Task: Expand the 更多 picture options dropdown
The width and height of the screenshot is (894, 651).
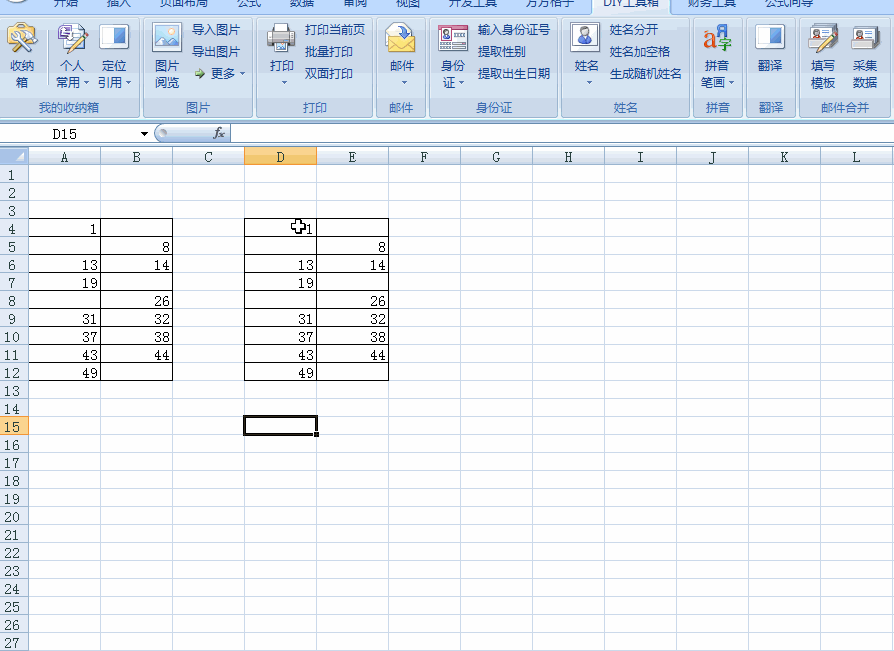Action: click(x=220, y=74)
